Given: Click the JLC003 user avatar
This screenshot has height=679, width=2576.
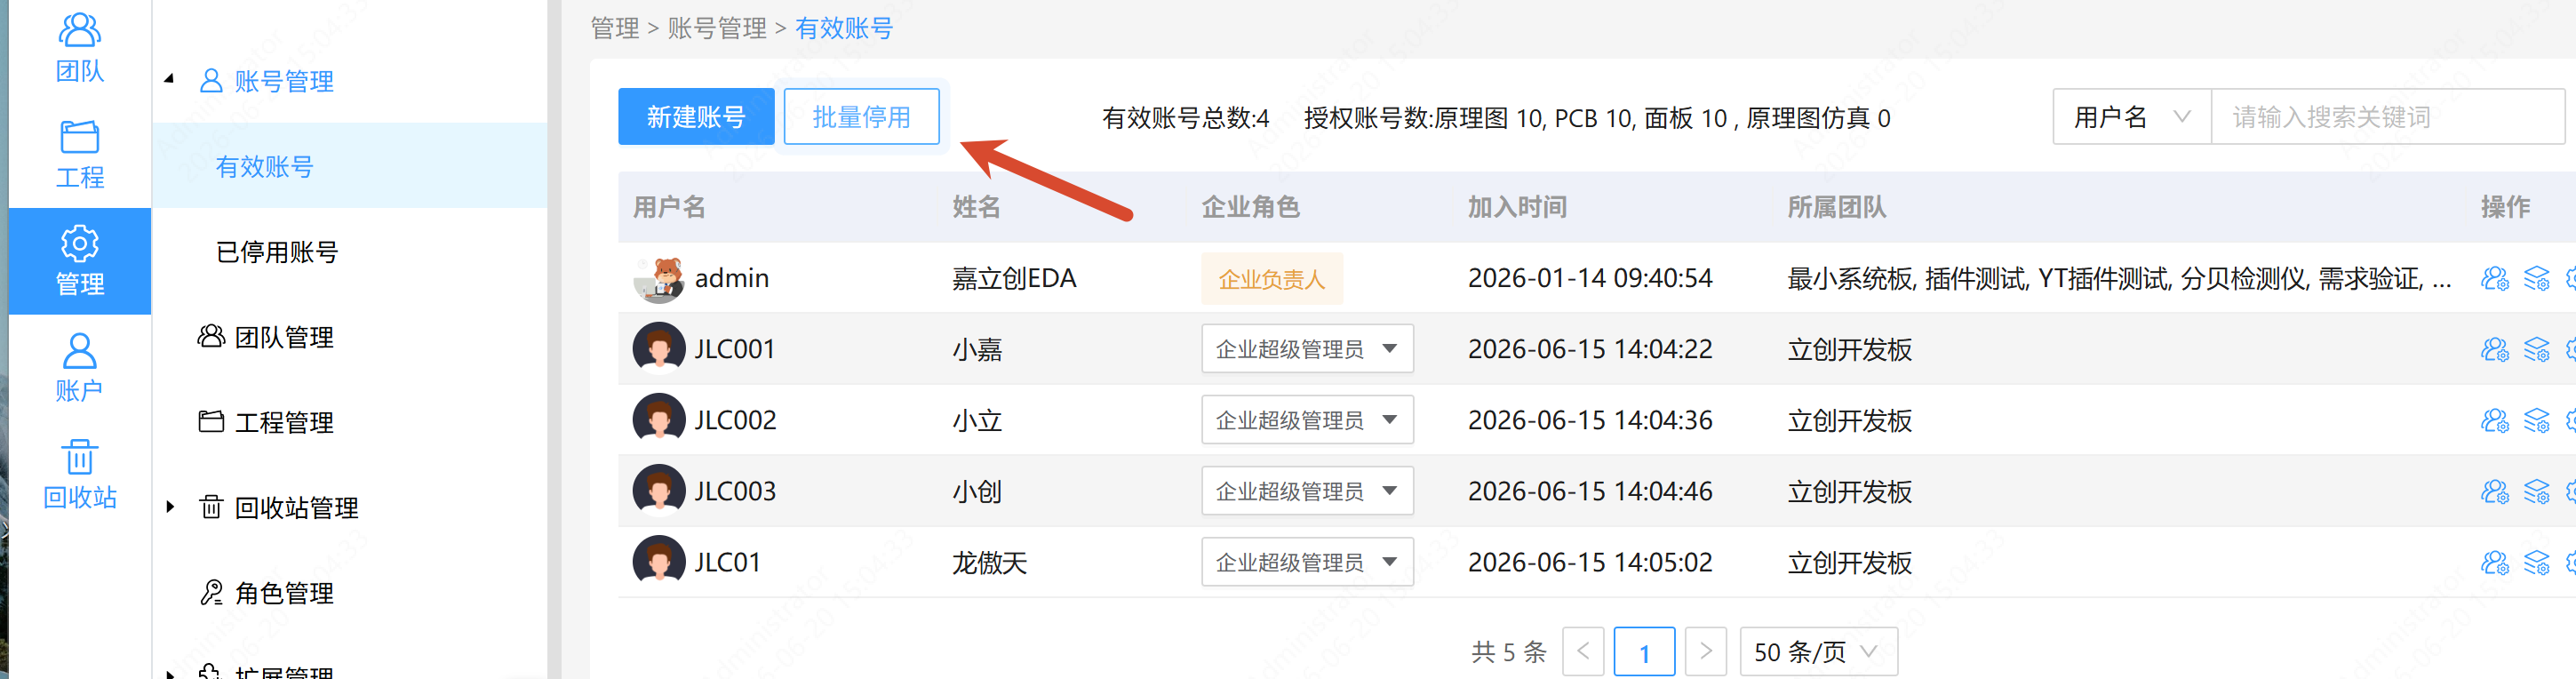Looking at the screenshot, I should (x=659, y=490).
